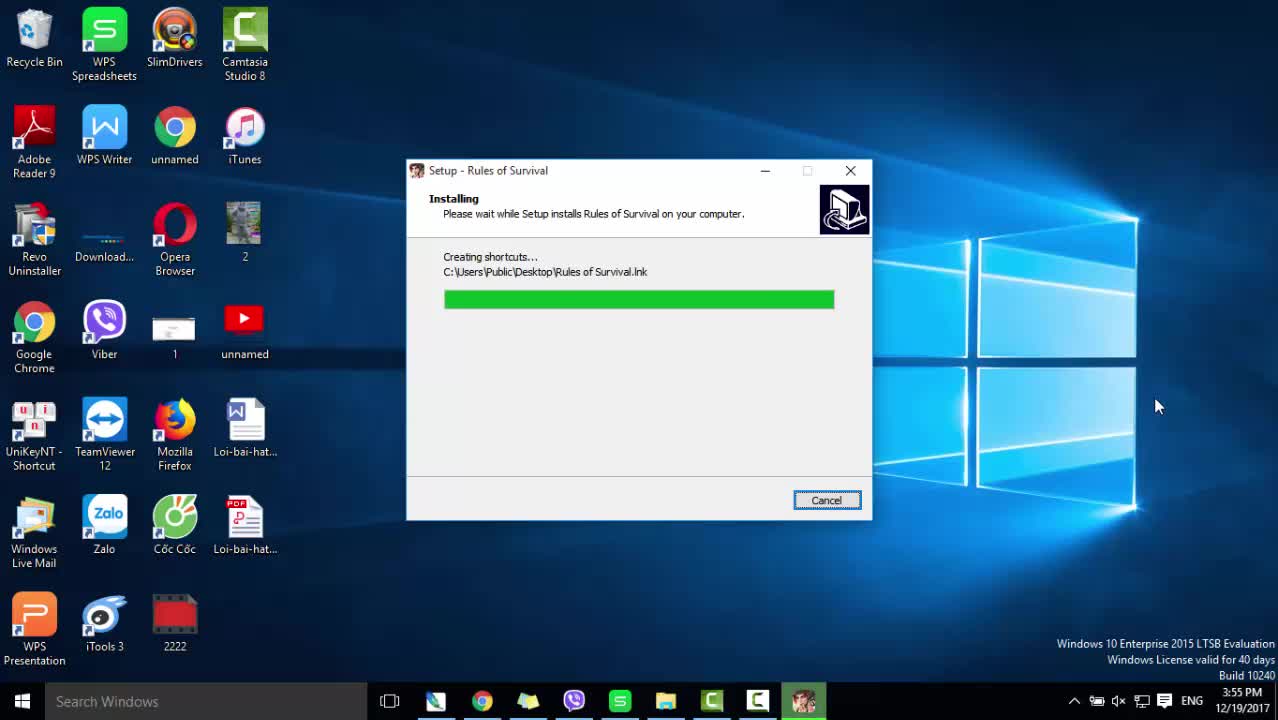Click the Search Windows taskbar box

206,701
